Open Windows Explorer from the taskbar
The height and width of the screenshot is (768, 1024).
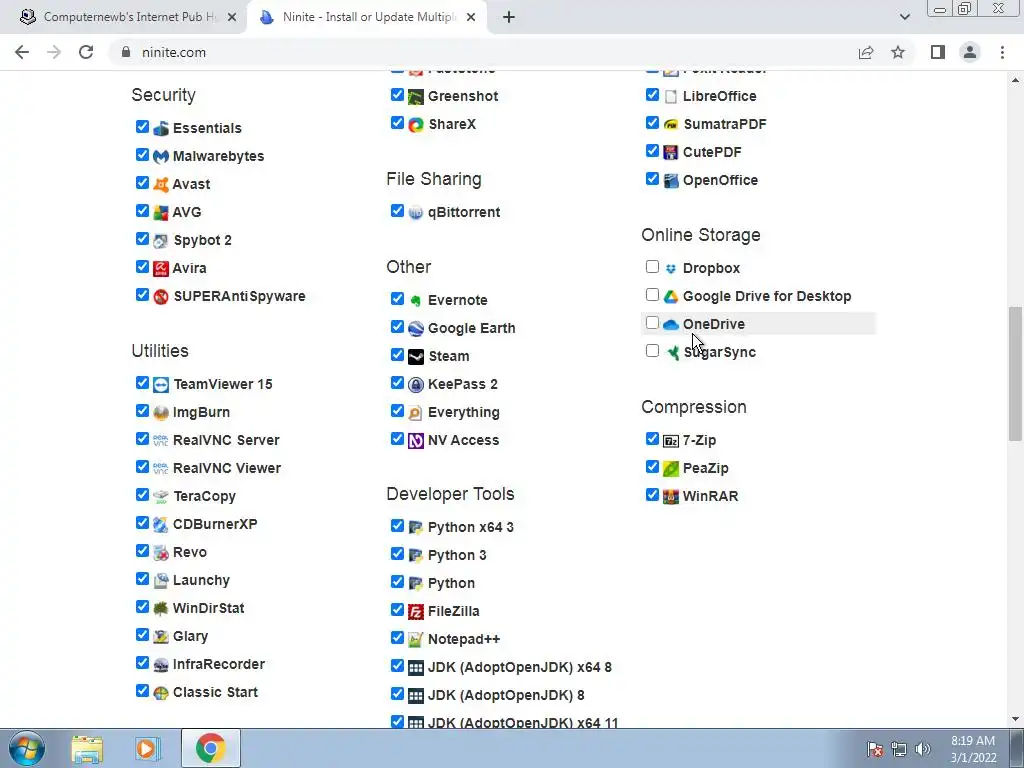coord(87,749)
